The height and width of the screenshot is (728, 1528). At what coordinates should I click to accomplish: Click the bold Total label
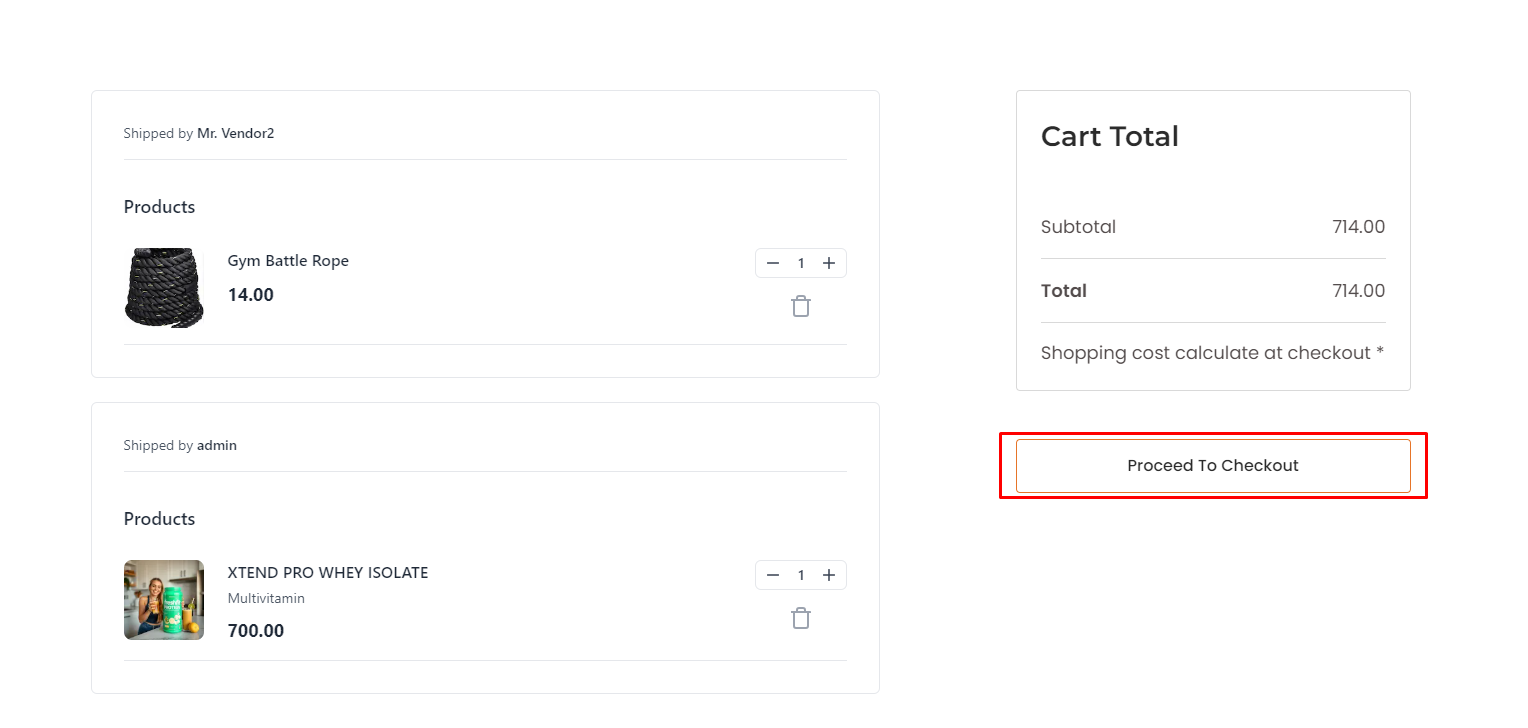[1064, 291]
